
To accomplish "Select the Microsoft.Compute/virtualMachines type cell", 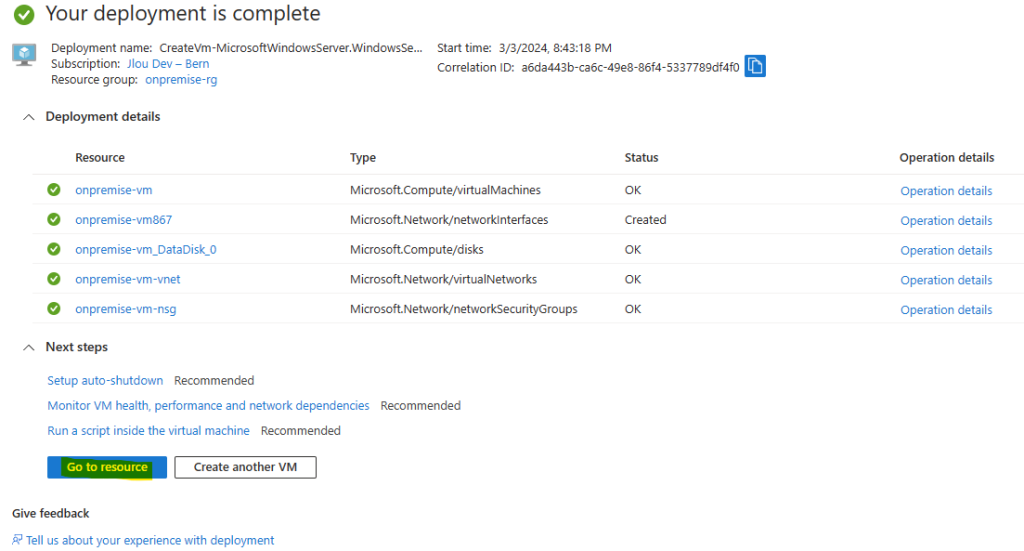I will pyautogui.click(x=445, y=190).
